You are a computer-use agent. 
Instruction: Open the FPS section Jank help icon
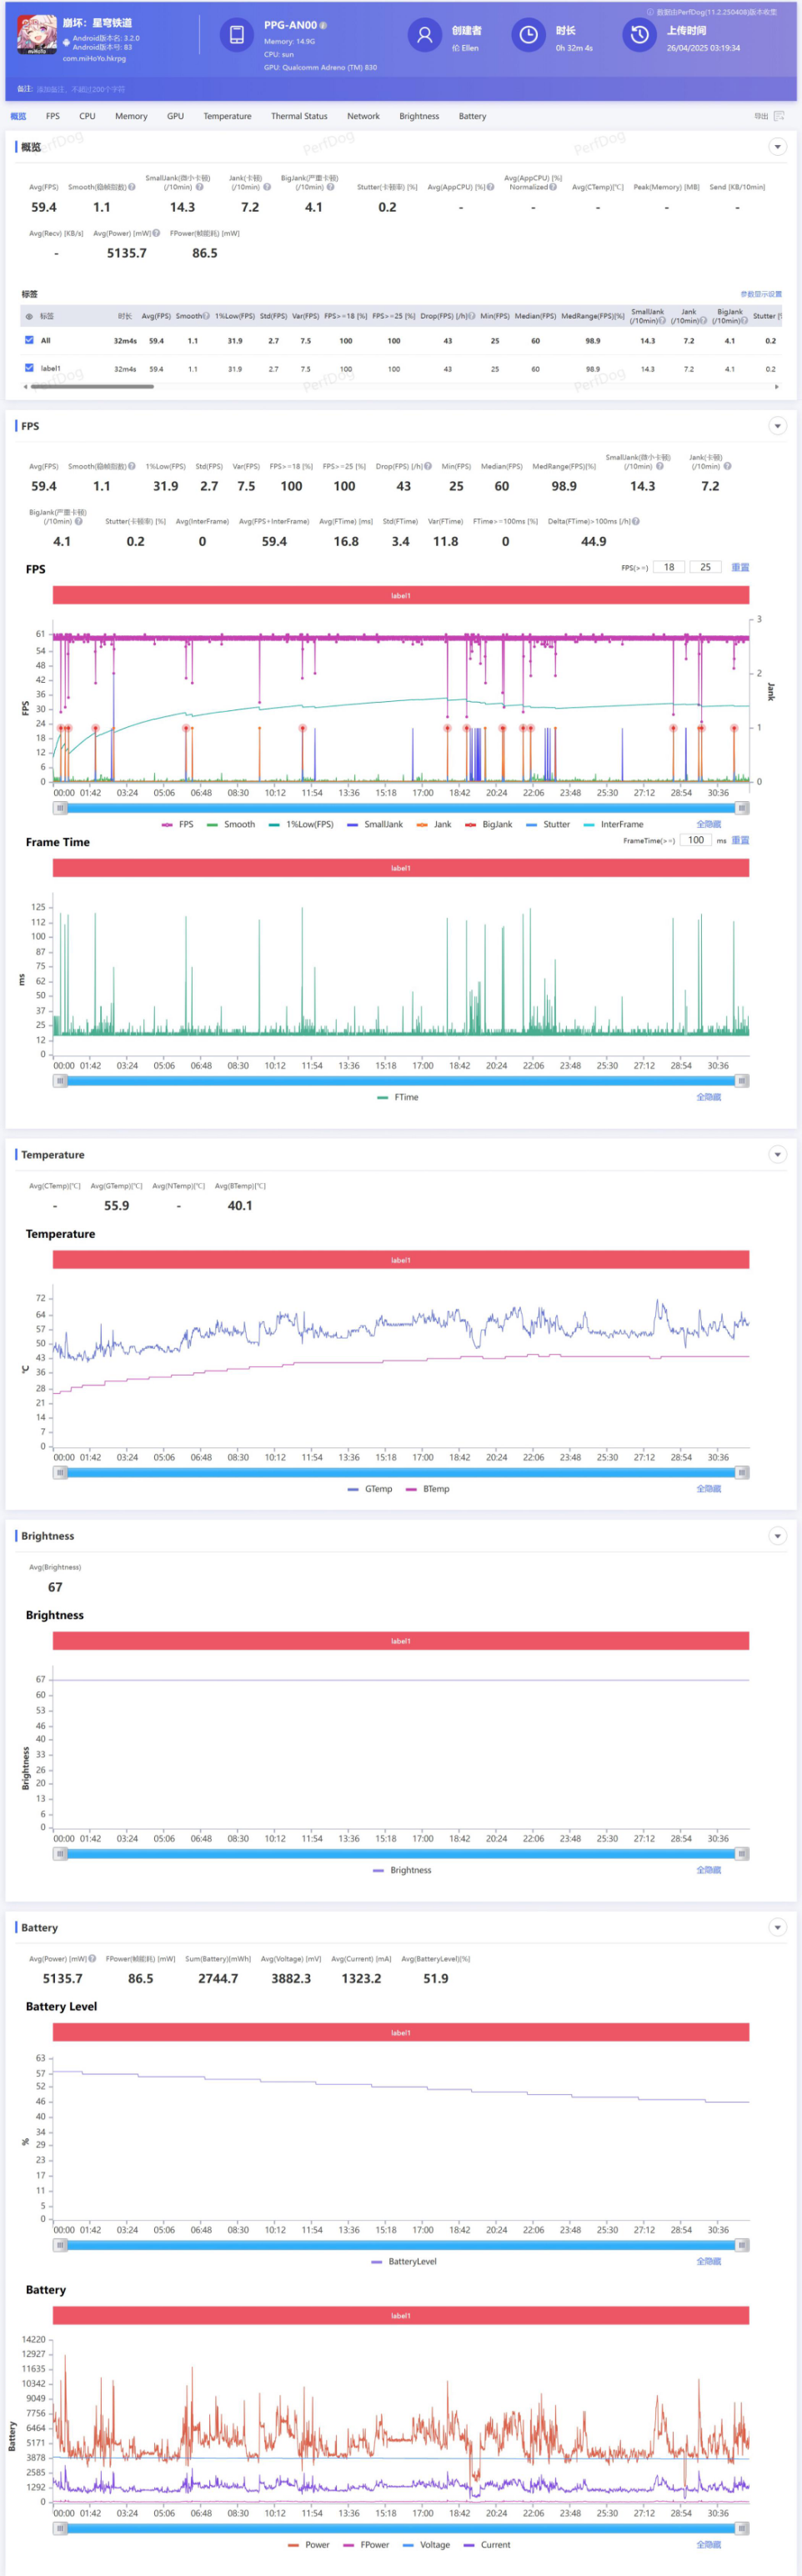(x=727, y=466)
